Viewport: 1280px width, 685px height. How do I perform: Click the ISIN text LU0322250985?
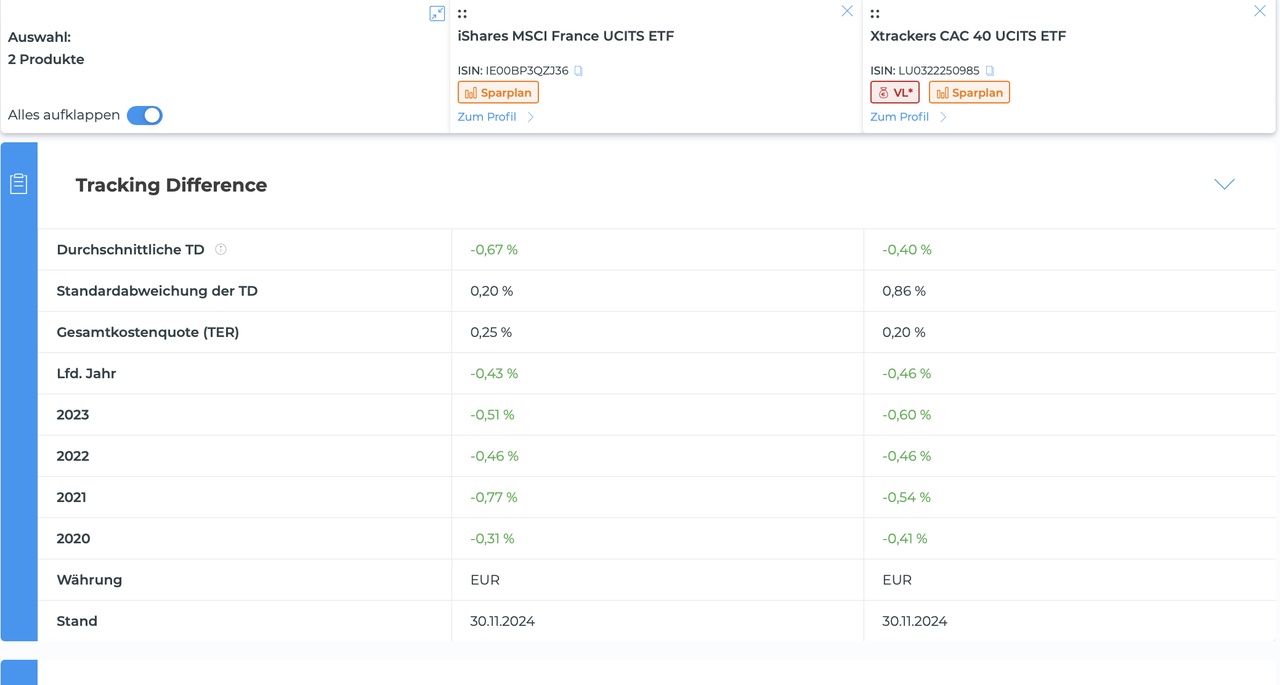(939, 71)
